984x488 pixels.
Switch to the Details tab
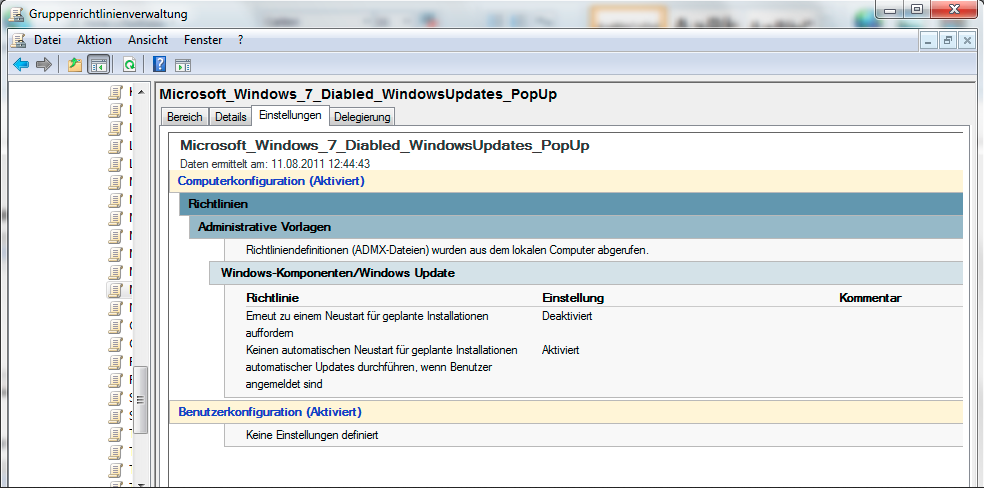point(230,117)
